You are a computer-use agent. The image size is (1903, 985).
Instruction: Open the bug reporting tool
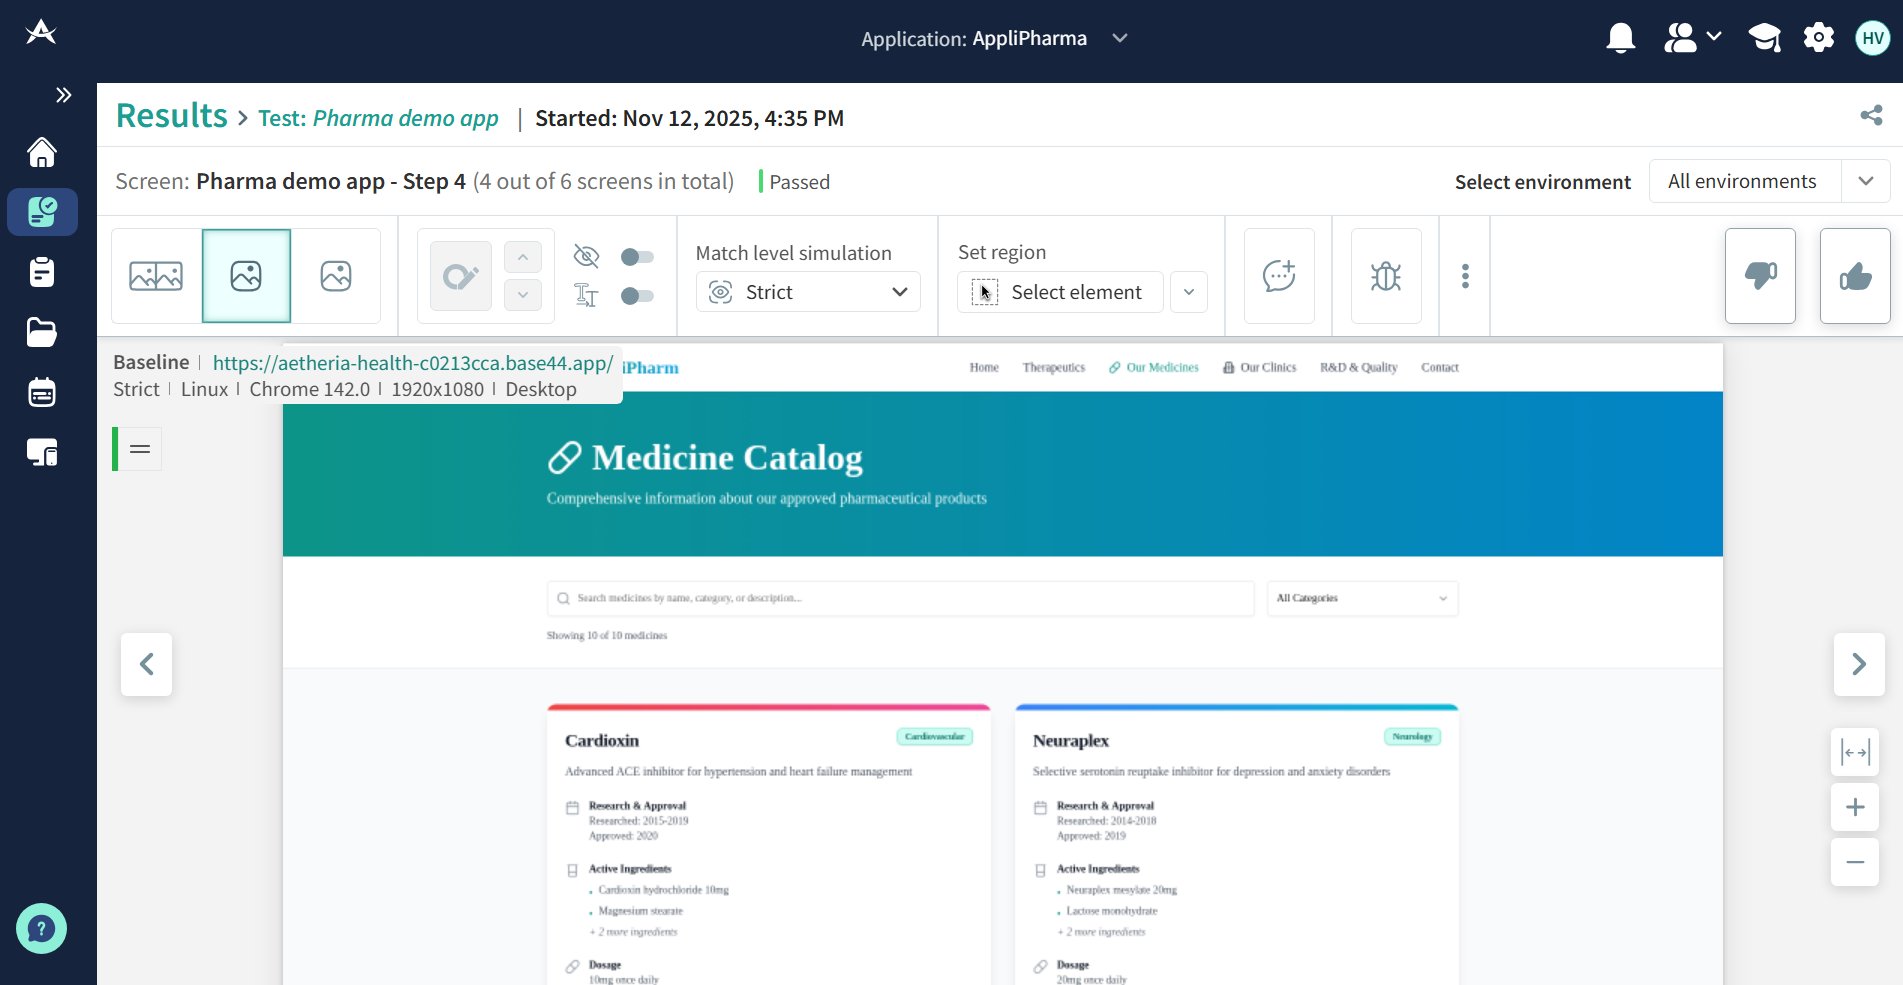(x=1386, y=276)
